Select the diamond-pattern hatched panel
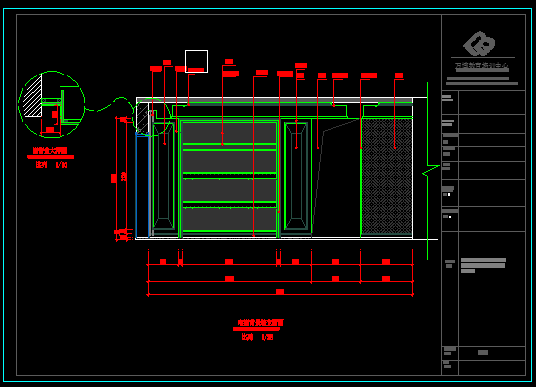Viewport: 536px width, 387px height. click(x=387, y=176)
